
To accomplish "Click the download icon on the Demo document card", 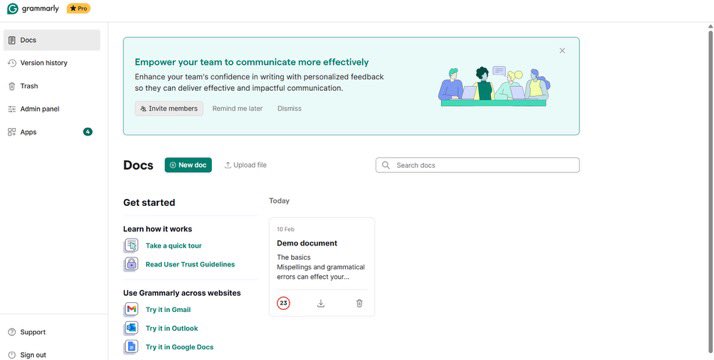I will point(321,303).
